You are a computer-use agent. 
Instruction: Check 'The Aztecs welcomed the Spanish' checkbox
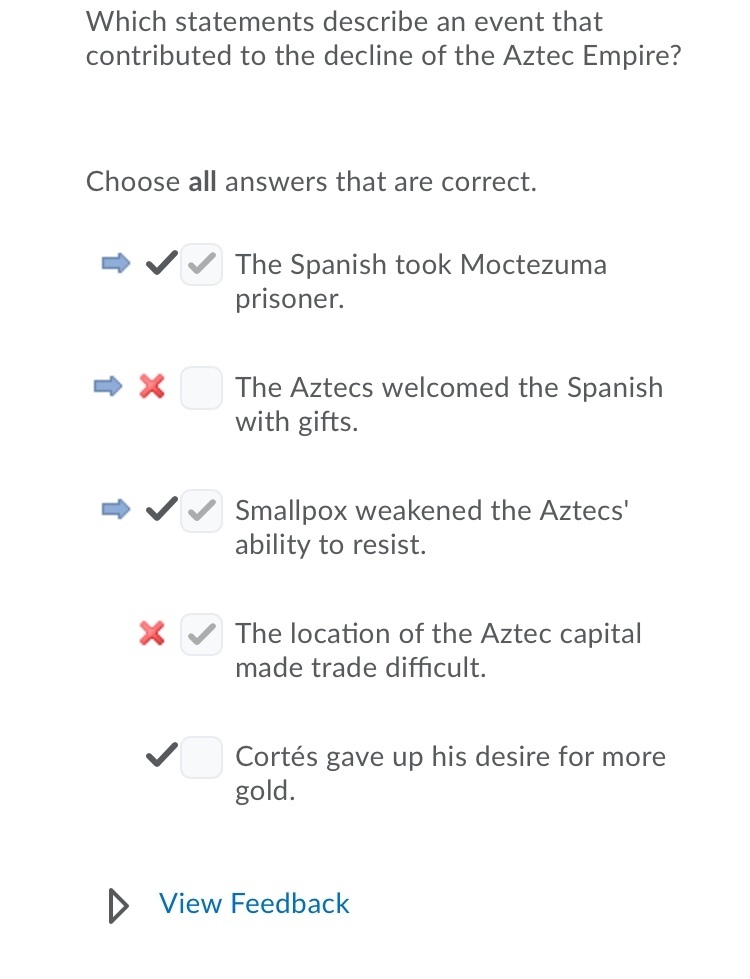[x=201, y=388]
